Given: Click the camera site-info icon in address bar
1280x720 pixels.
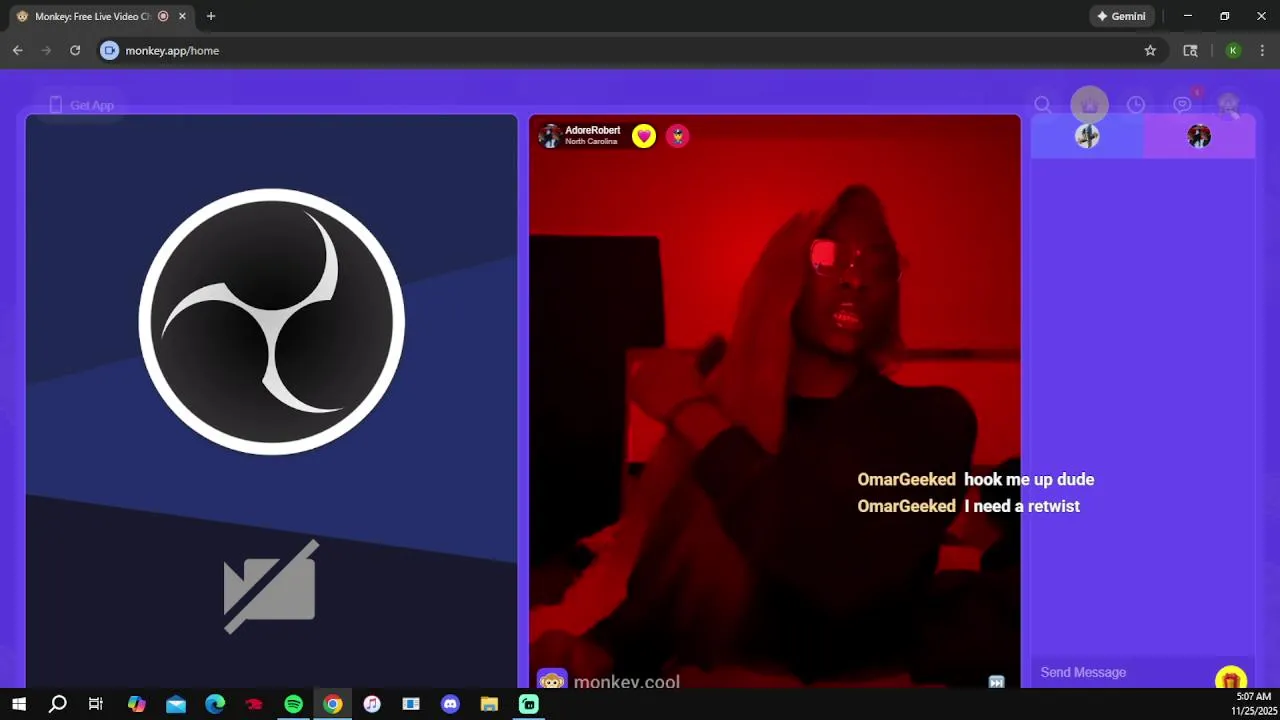Looking at the screenshot, I should [110, 50].
